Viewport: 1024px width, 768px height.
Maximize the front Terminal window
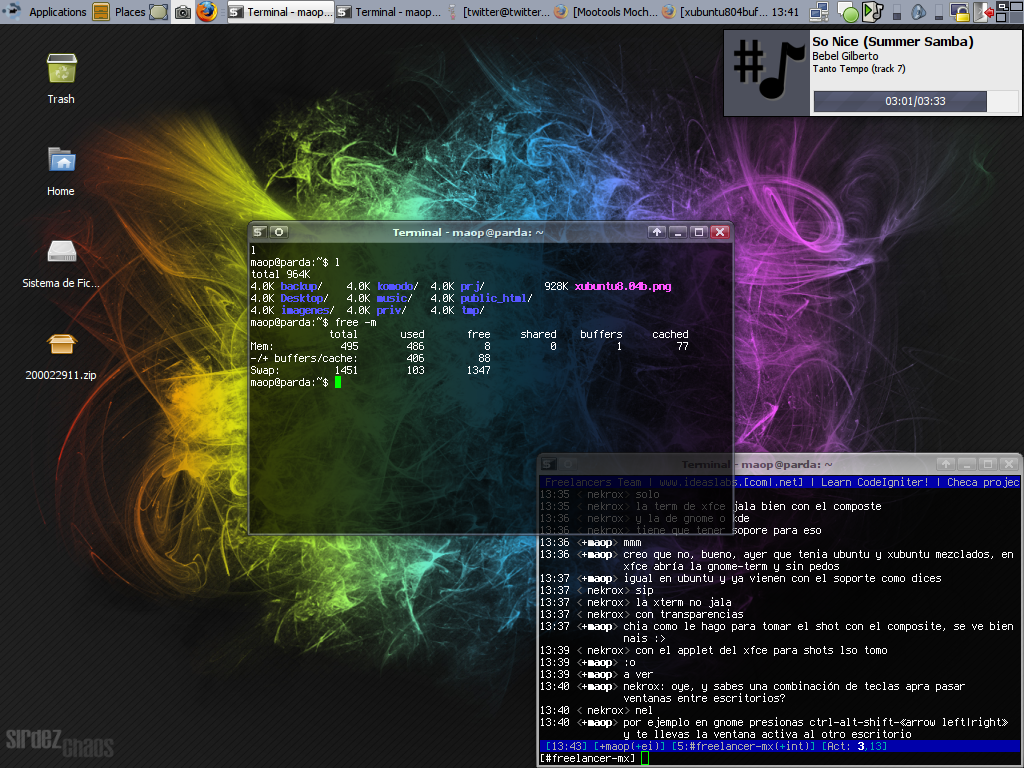[699, 232]
